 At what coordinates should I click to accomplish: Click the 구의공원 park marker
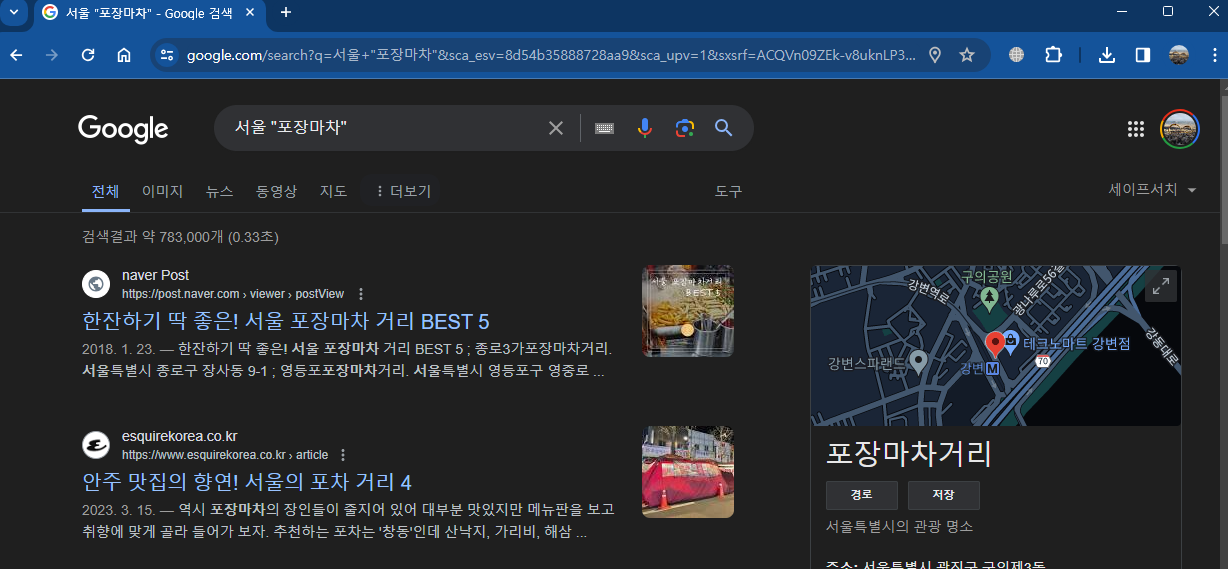click(989, 297)
